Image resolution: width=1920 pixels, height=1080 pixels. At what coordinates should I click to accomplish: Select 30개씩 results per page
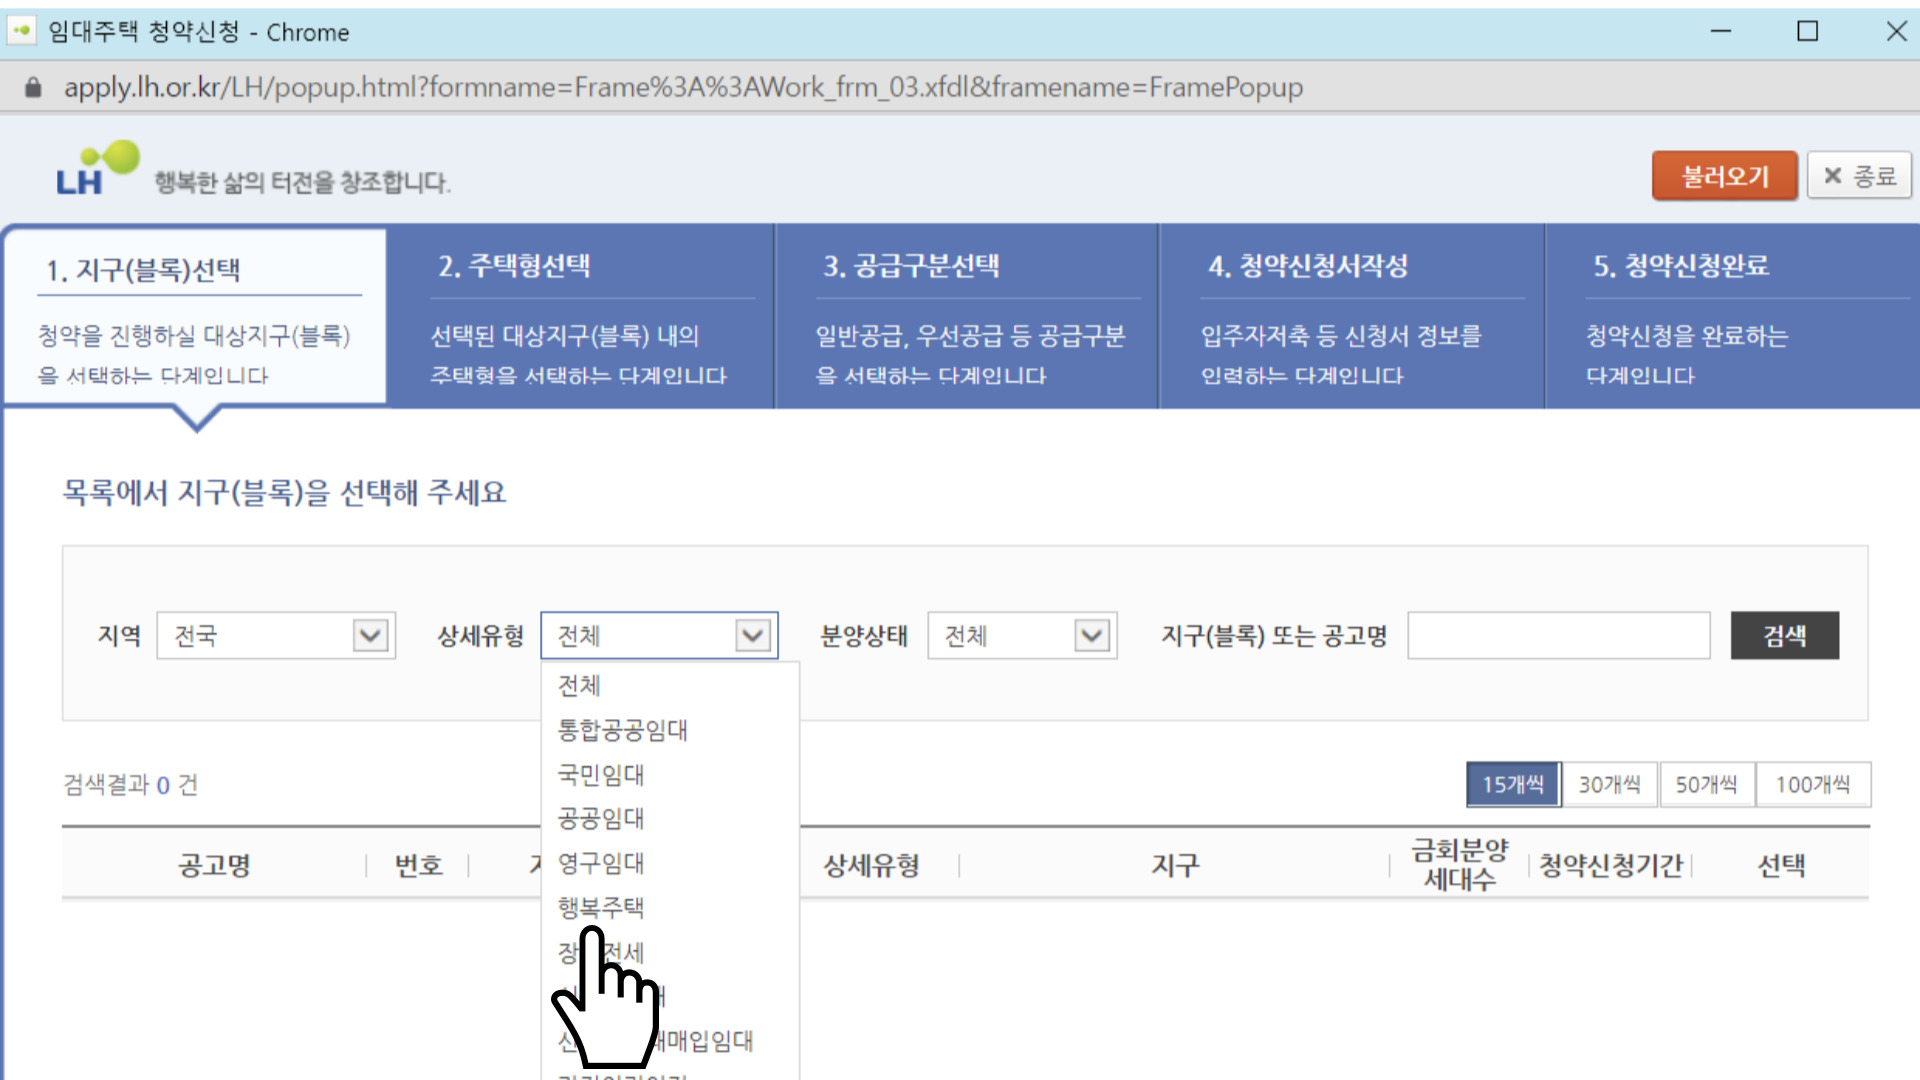[1609, 784]
